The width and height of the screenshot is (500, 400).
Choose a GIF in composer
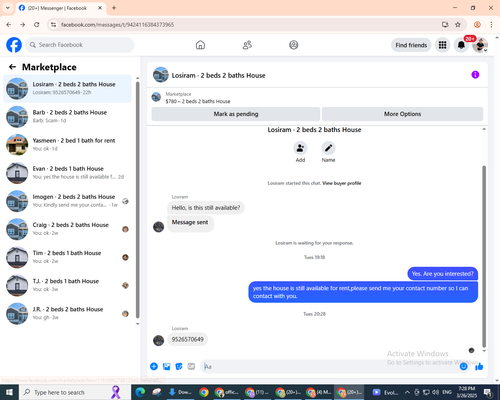191,367
